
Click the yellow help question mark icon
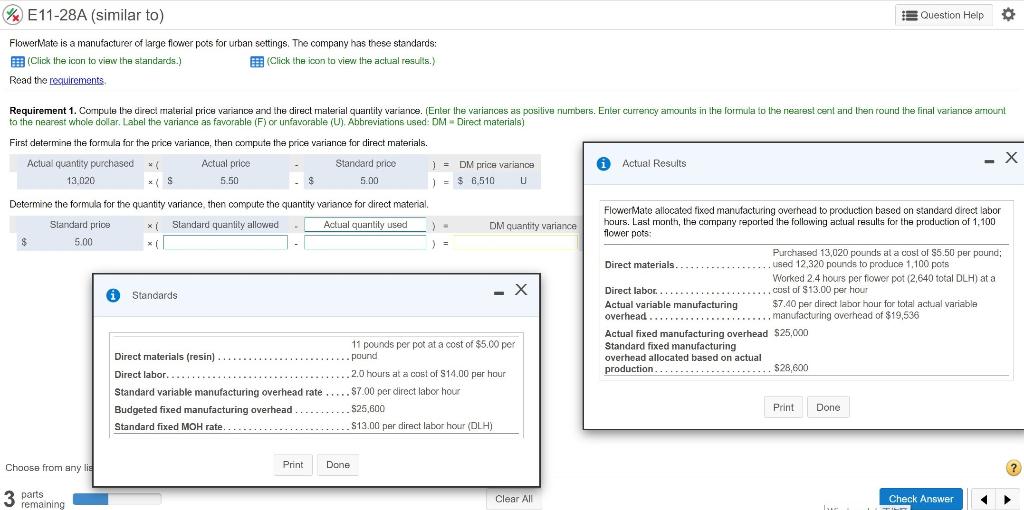coord(1013,468)
